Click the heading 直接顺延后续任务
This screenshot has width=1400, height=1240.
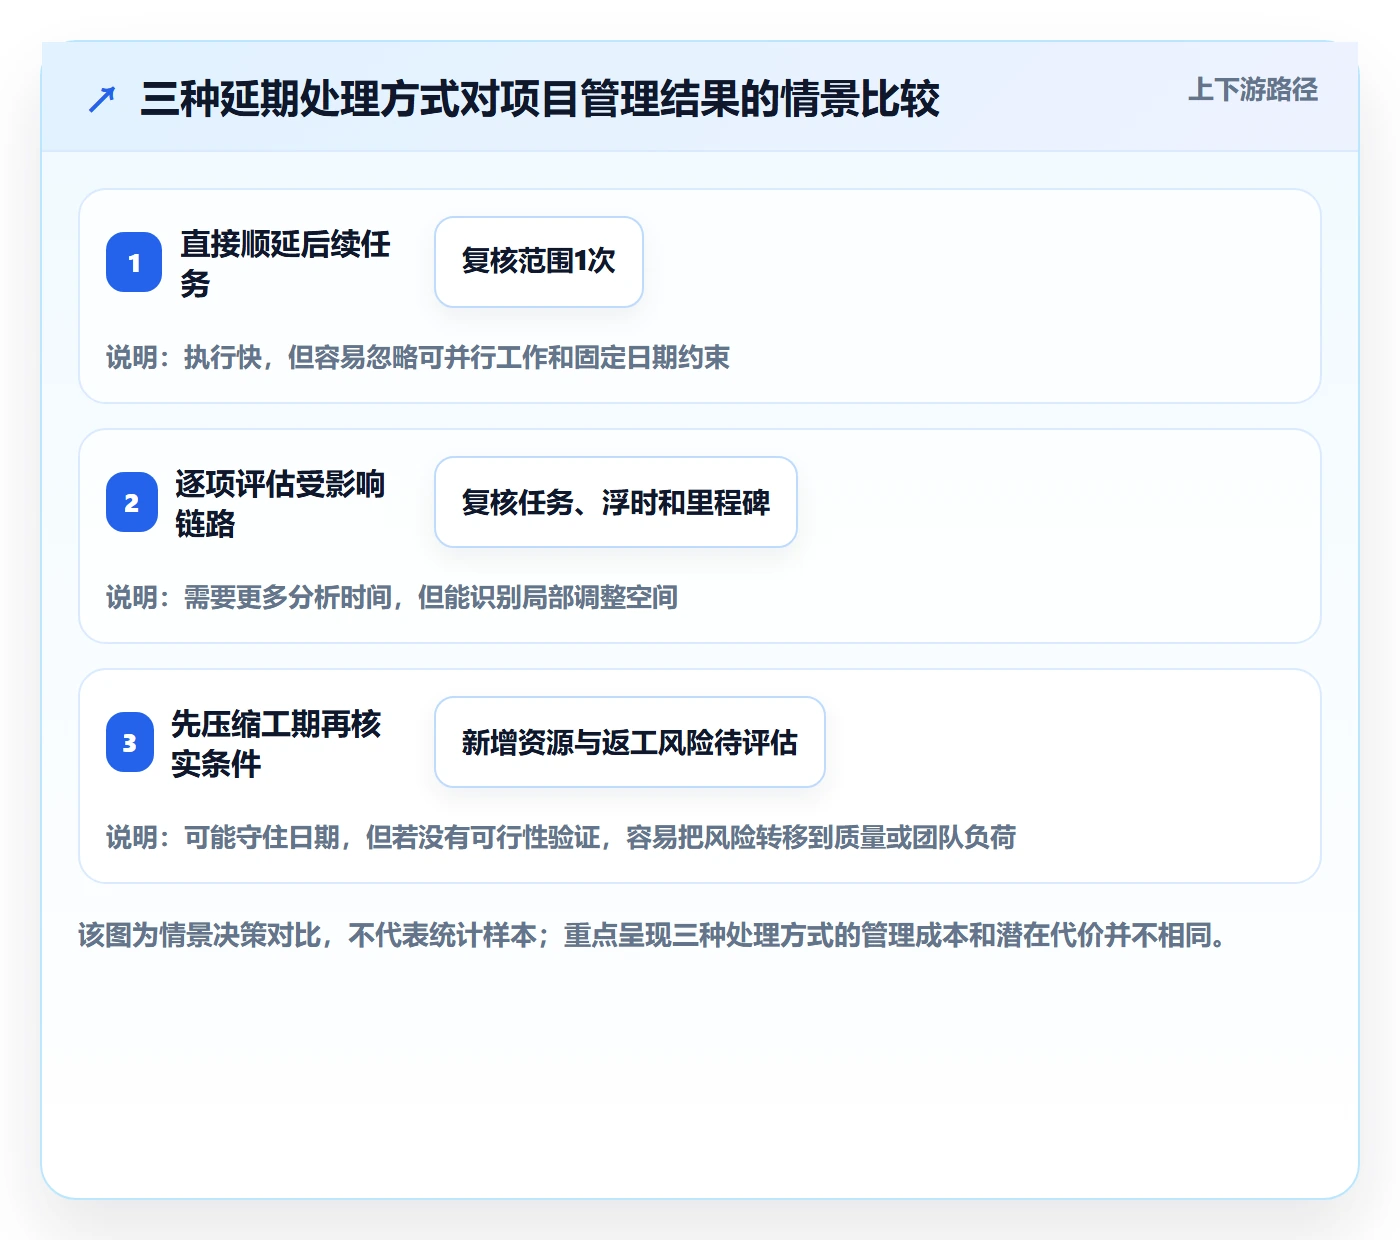[x=285, y=263]
